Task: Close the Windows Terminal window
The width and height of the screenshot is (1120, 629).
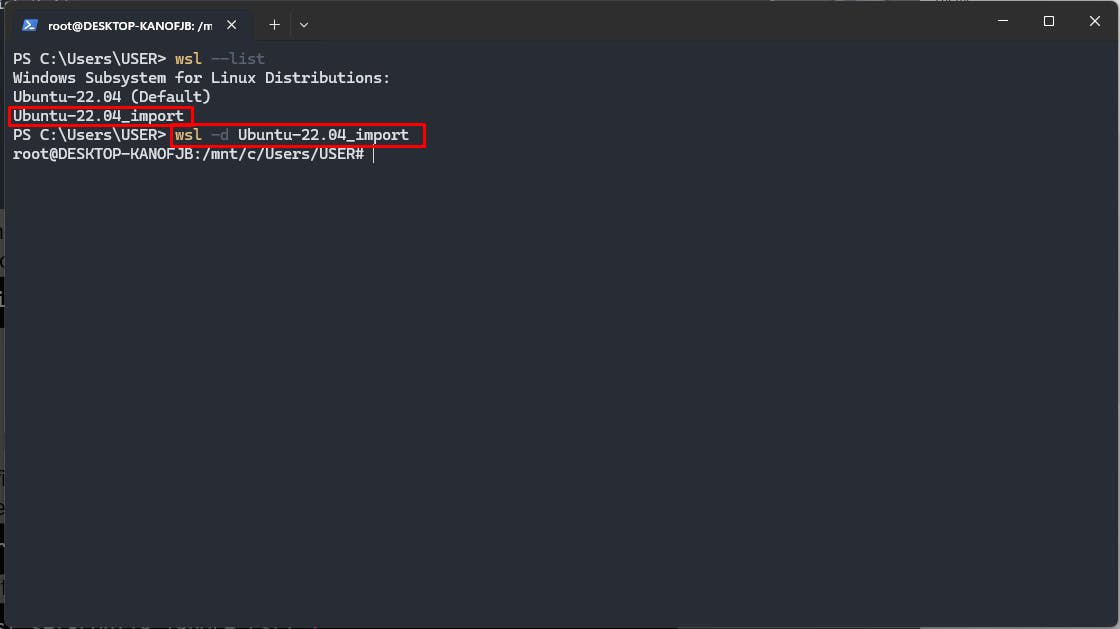Action: click(x=1094, y=21)
